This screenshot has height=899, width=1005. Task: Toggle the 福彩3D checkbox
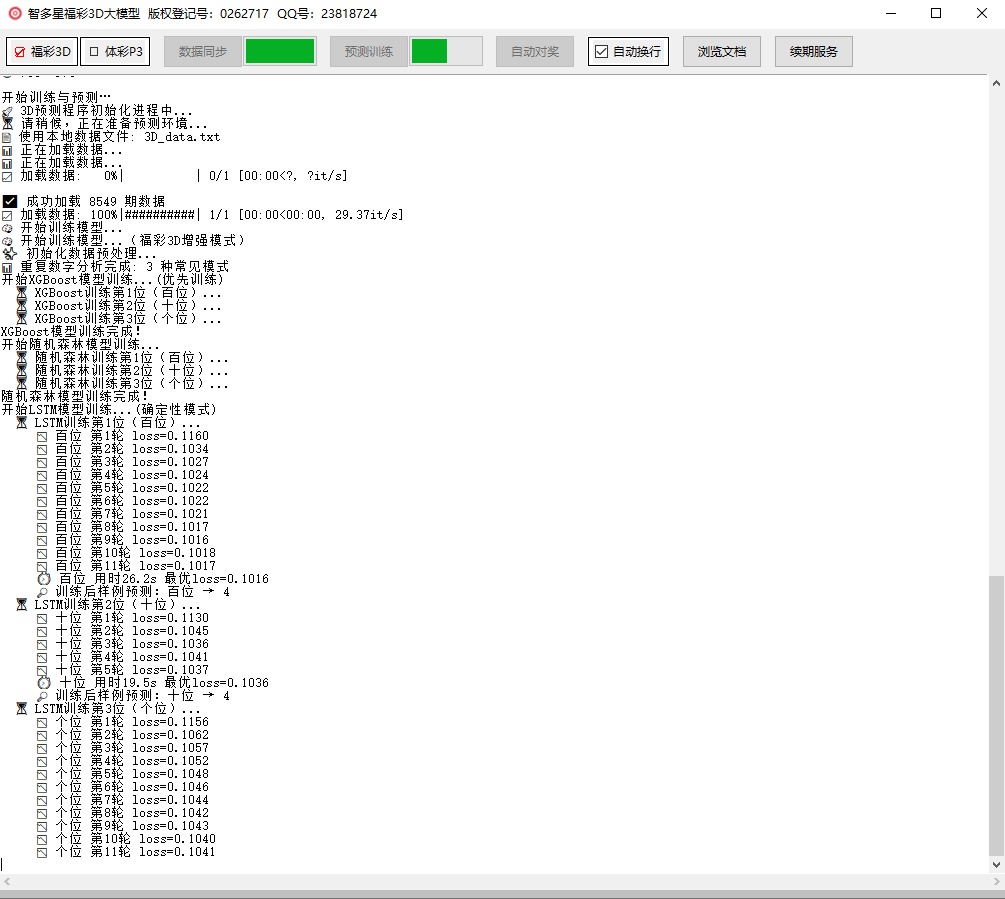(x=20, y=52)
